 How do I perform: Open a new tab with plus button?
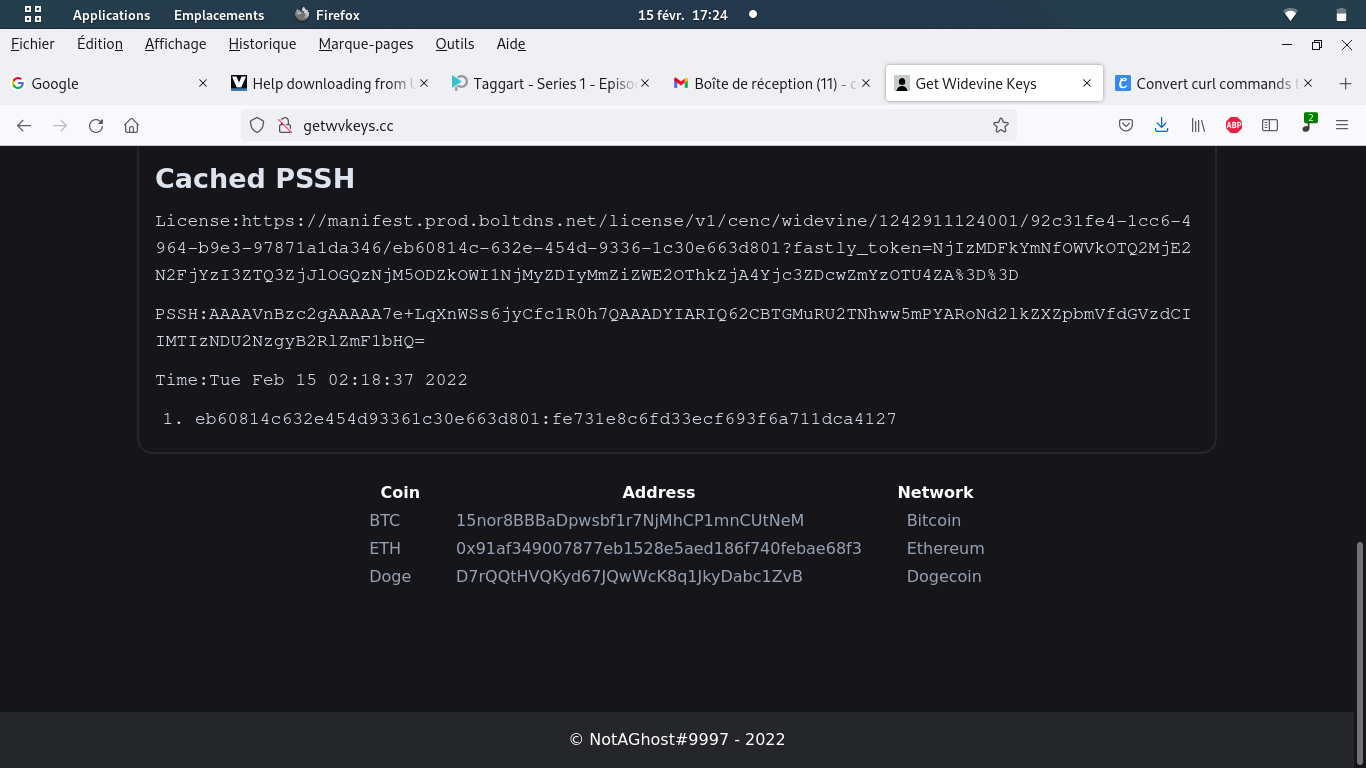(x=1345, y=84)
